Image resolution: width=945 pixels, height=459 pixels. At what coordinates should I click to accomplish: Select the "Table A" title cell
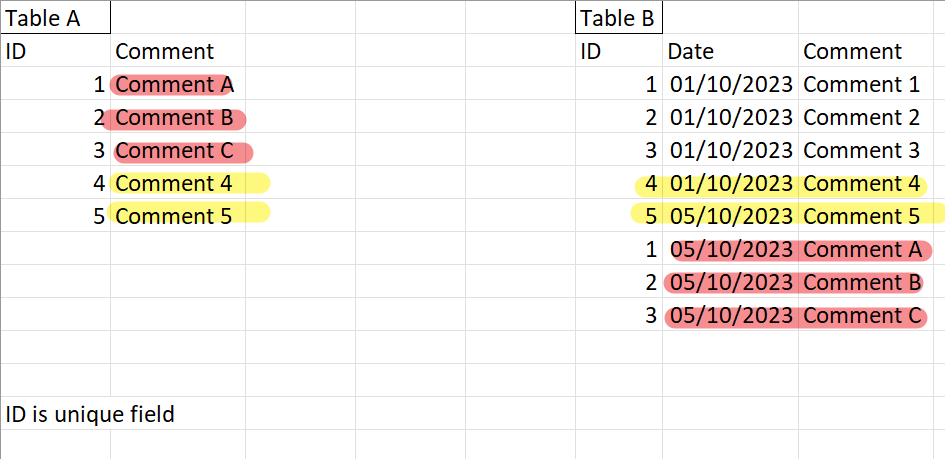[55, 17]
